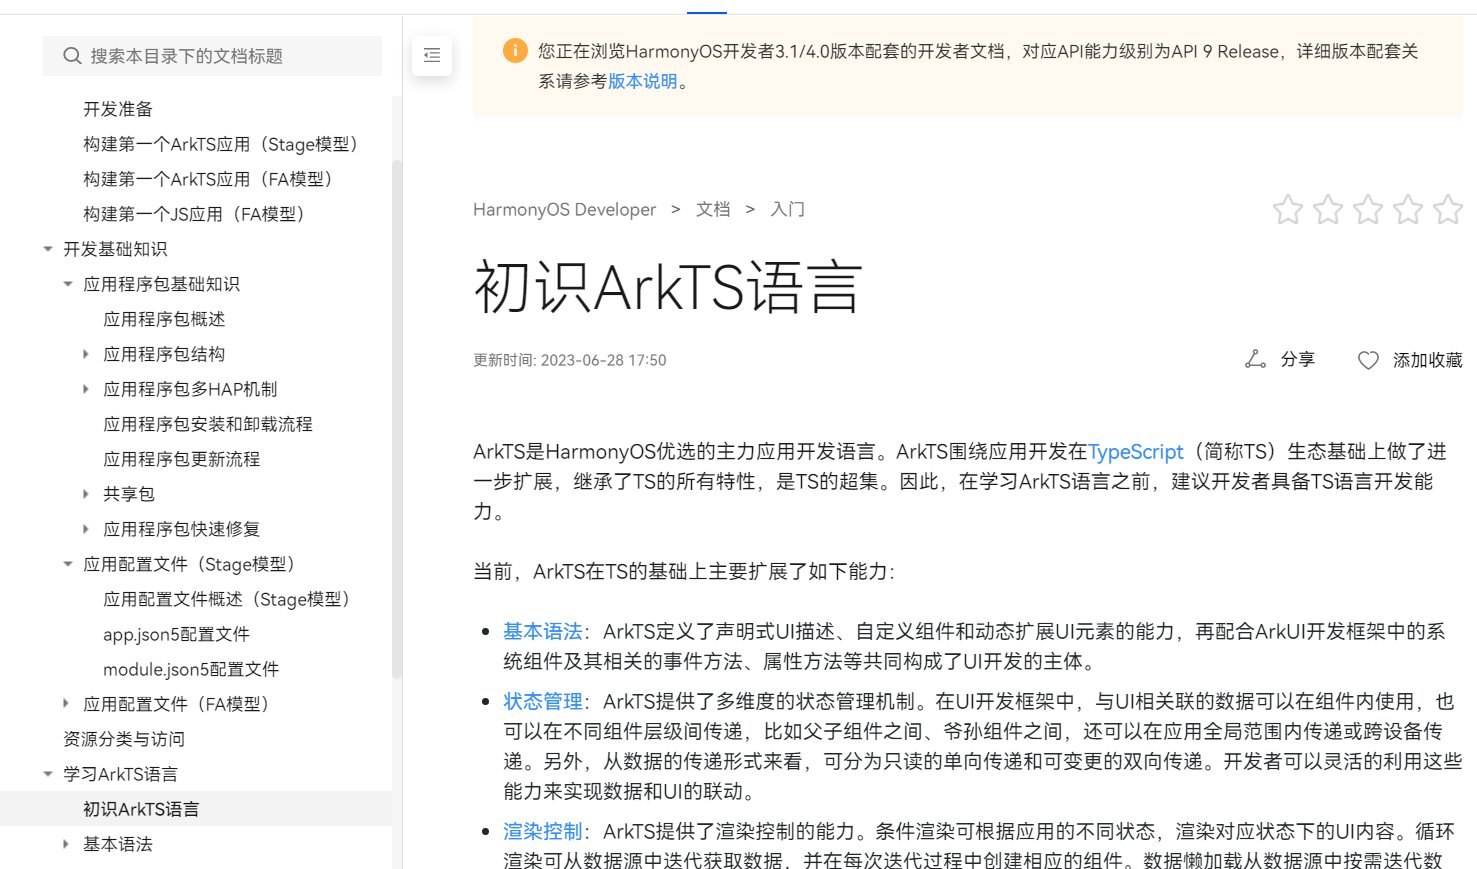
Task: Open 应用程序包安装和卸载流程 page
Action: tap(208, 424)
